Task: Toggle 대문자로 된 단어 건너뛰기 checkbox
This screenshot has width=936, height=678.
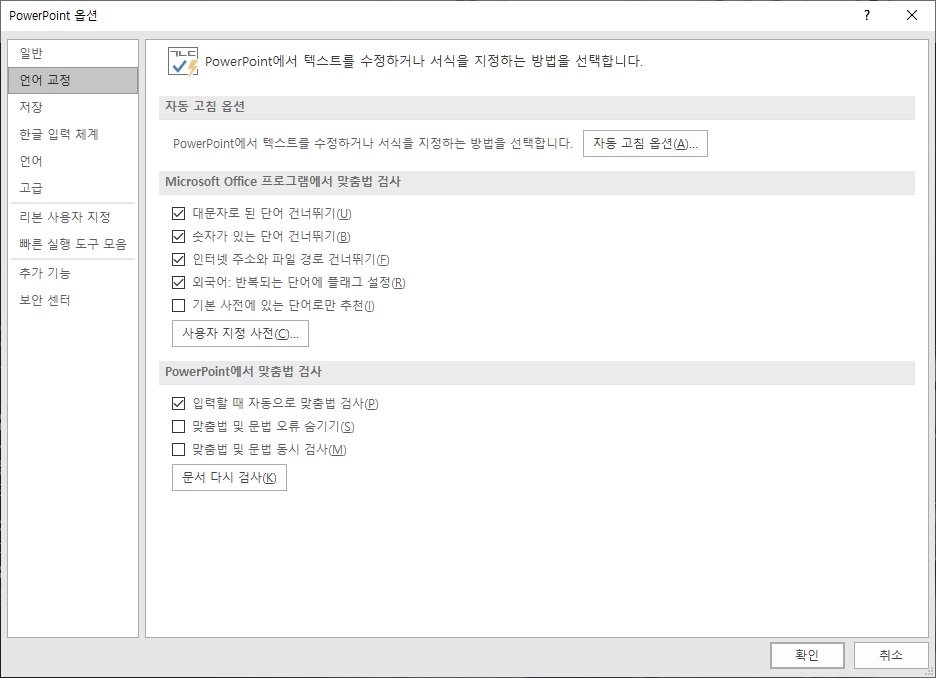Action: (178, 214)
